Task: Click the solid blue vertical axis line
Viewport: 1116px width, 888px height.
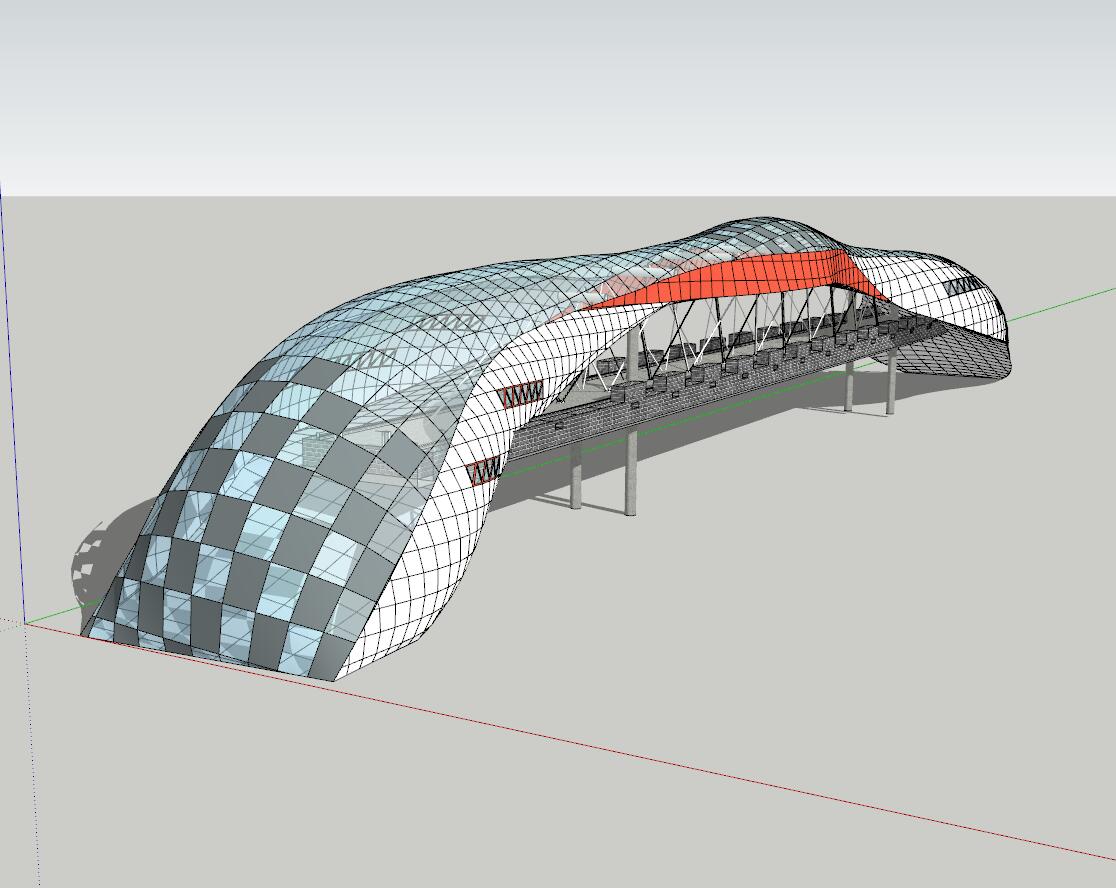Action: point(8,400)
